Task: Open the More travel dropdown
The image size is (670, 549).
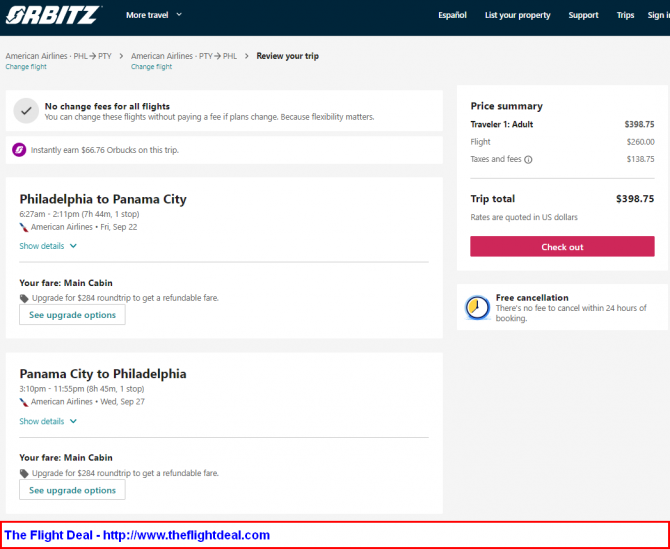Action: coord(154,15)
